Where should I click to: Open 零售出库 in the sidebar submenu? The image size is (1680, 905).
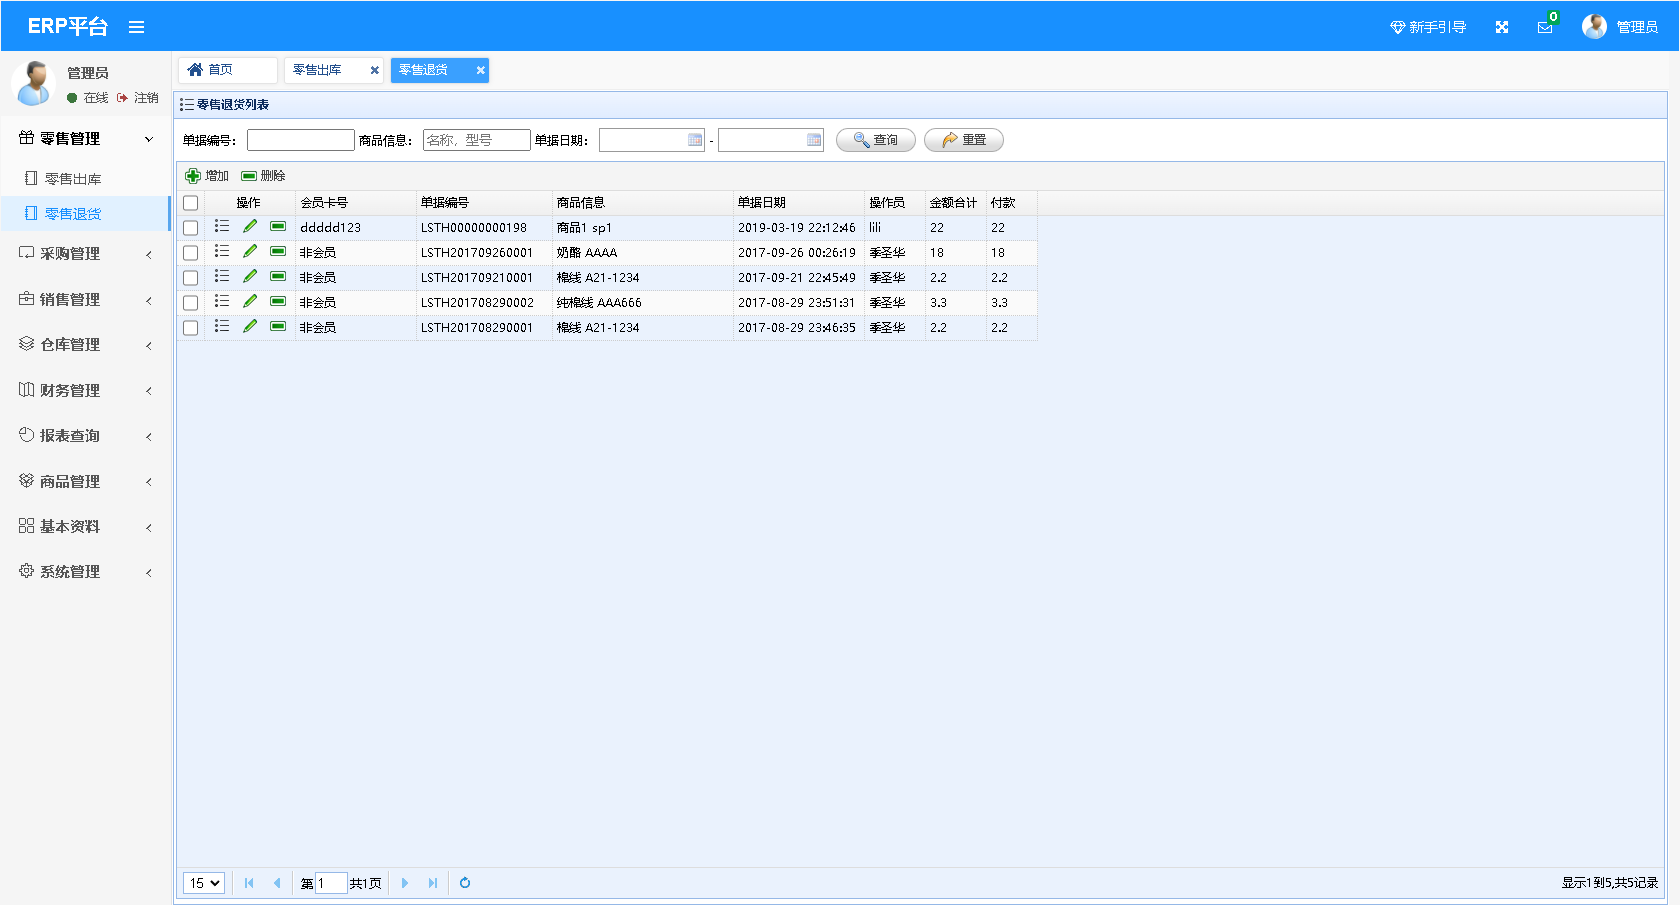coord(73,179)
